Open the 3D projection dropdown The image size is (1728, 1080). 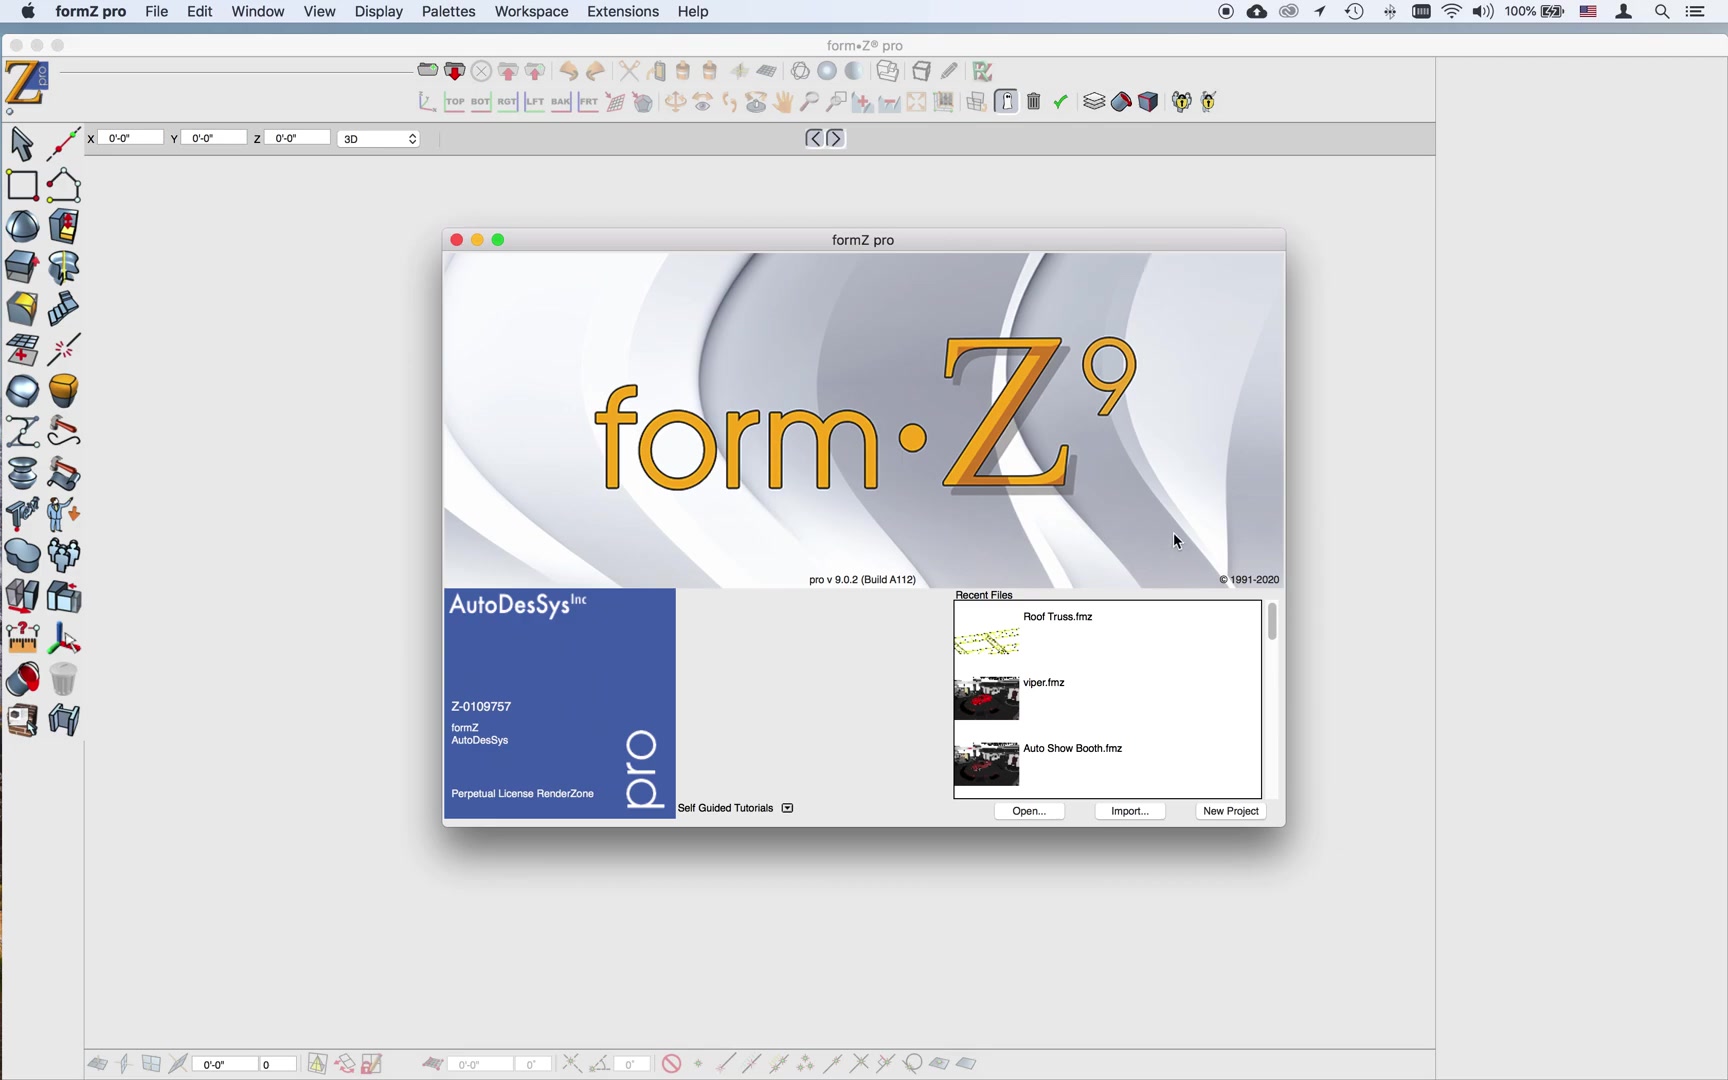[x=378, y=138]
